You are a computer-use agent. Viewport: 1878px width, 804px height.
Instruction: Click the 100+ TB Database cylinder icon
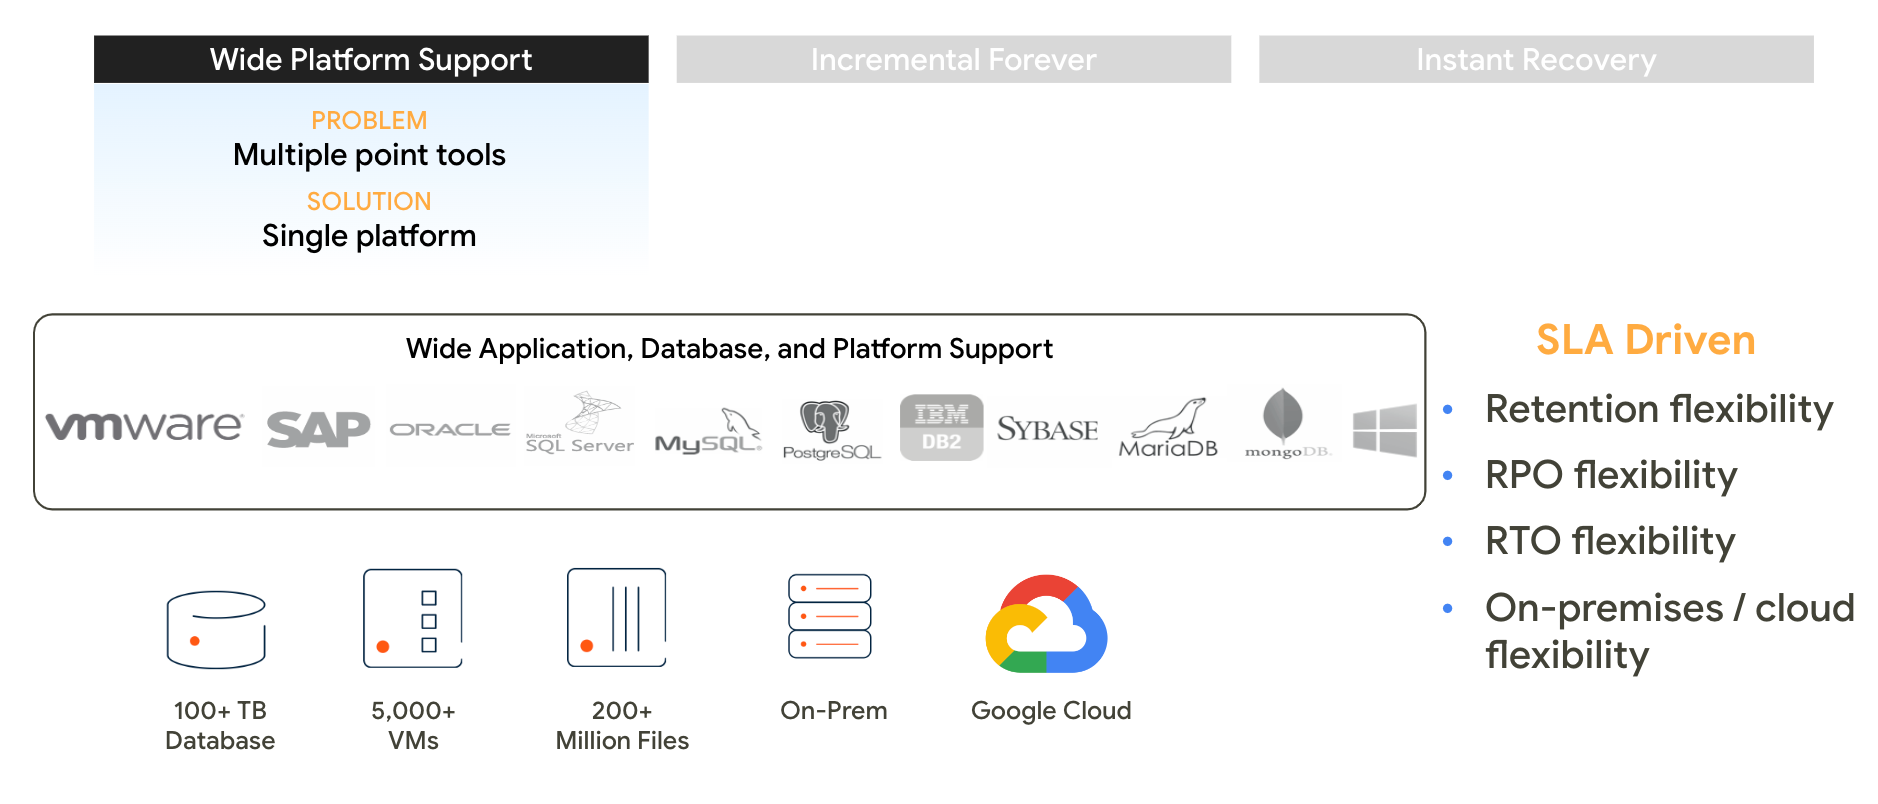click(x=216, y=630)
